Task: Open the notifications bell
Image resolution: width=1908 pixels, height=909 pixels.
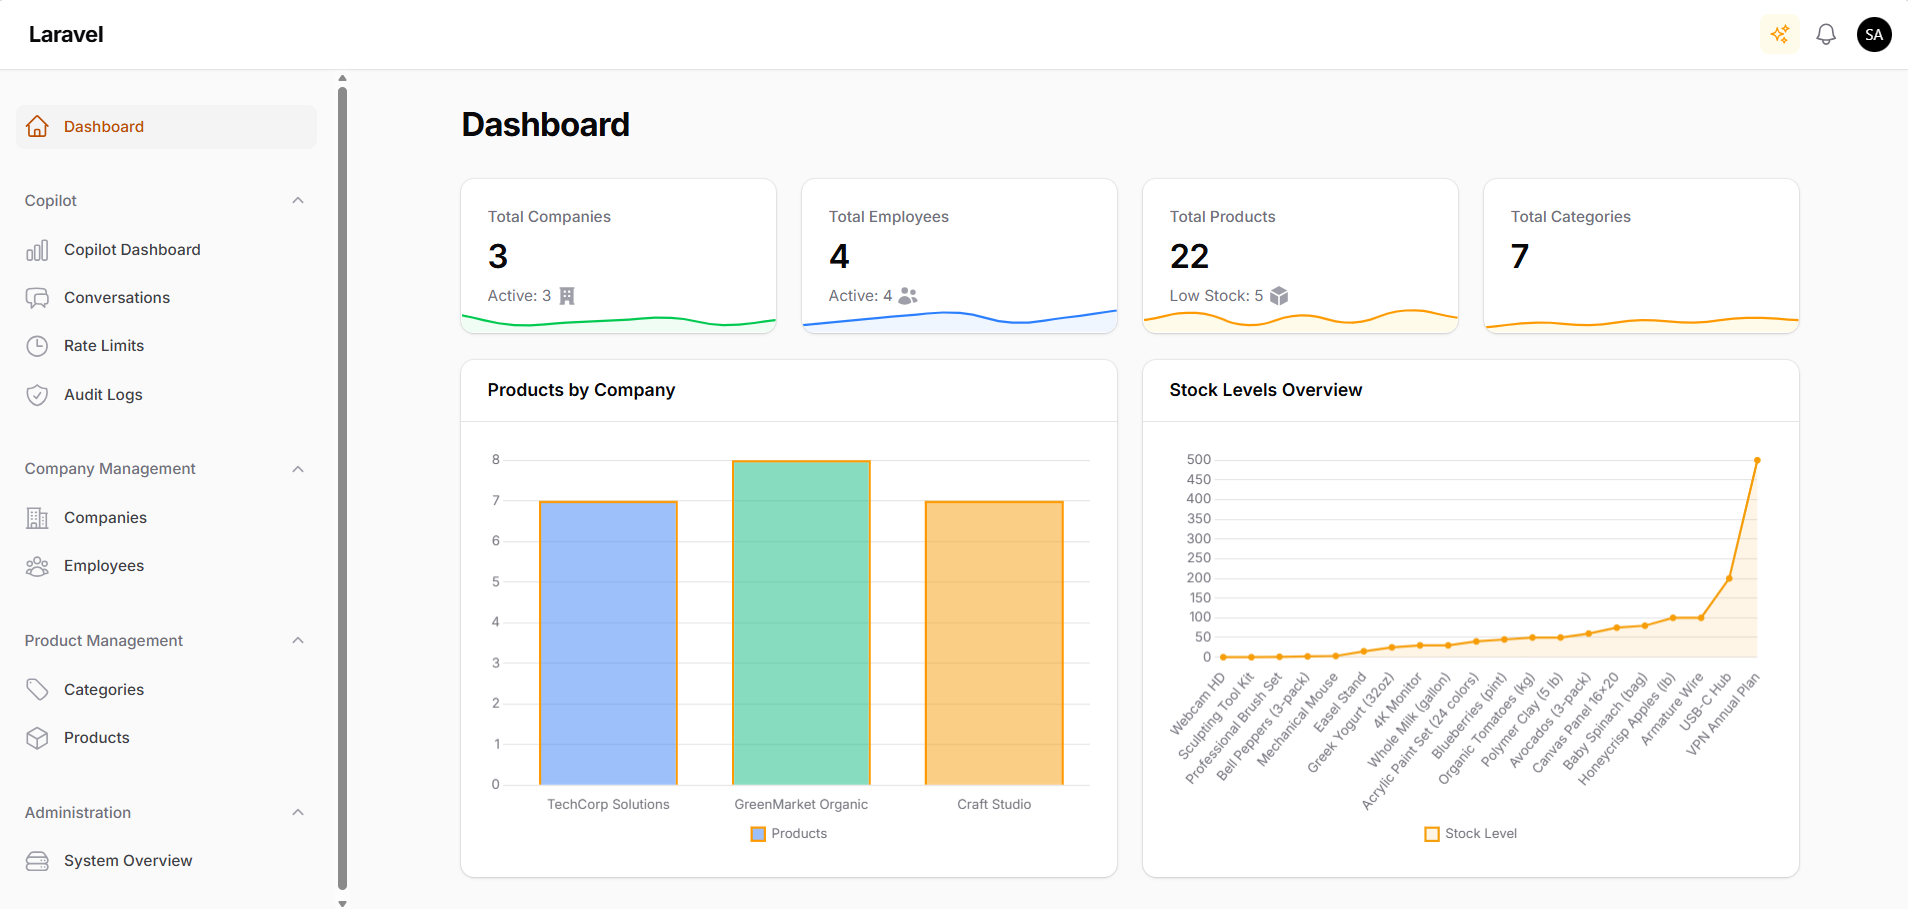Action: pyautogui.click(x=1826, y=35)
